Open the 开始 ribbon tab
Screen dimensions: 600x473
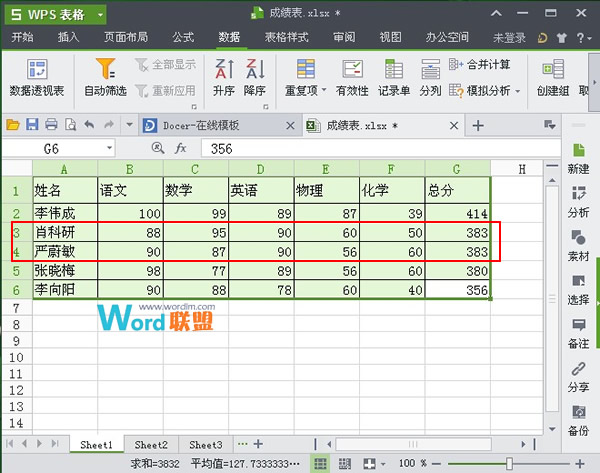(22, 37)
